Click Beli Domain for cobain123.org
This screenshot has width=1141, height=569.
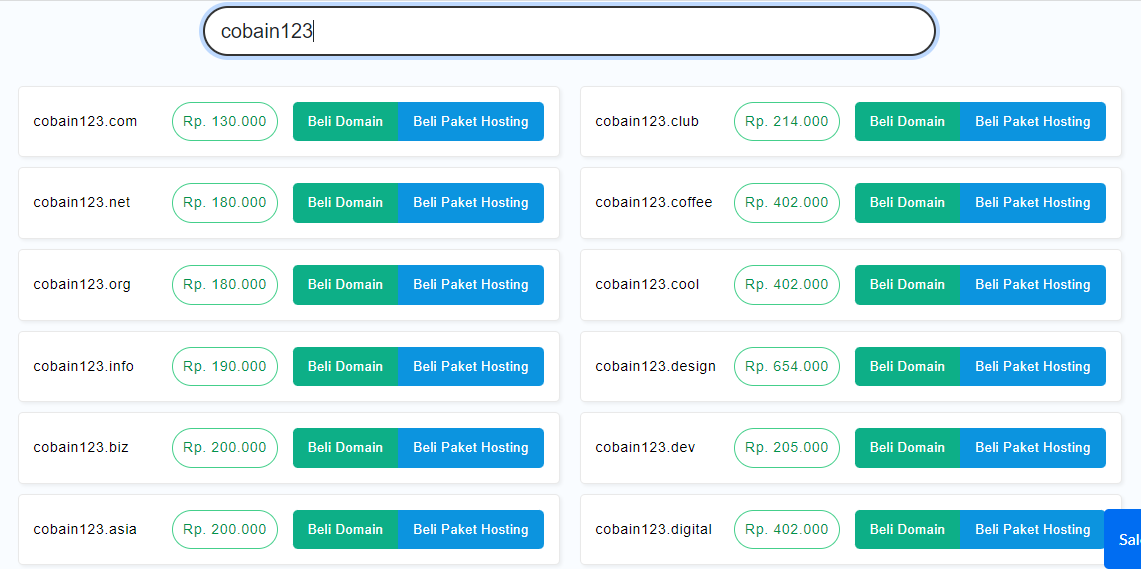(346, 284)
